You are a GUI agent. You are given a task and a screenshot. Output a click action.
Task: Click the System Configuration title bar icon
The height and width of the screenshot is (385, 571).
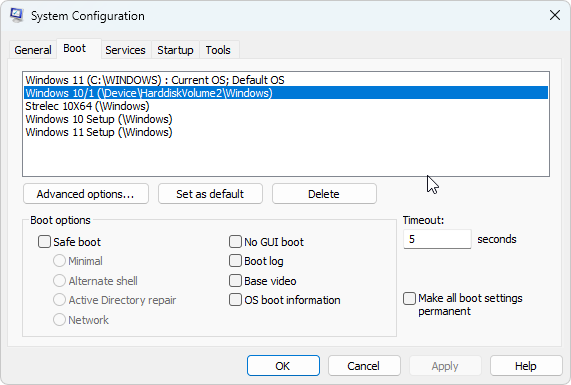pyautogui.click(x=16, y=15)
